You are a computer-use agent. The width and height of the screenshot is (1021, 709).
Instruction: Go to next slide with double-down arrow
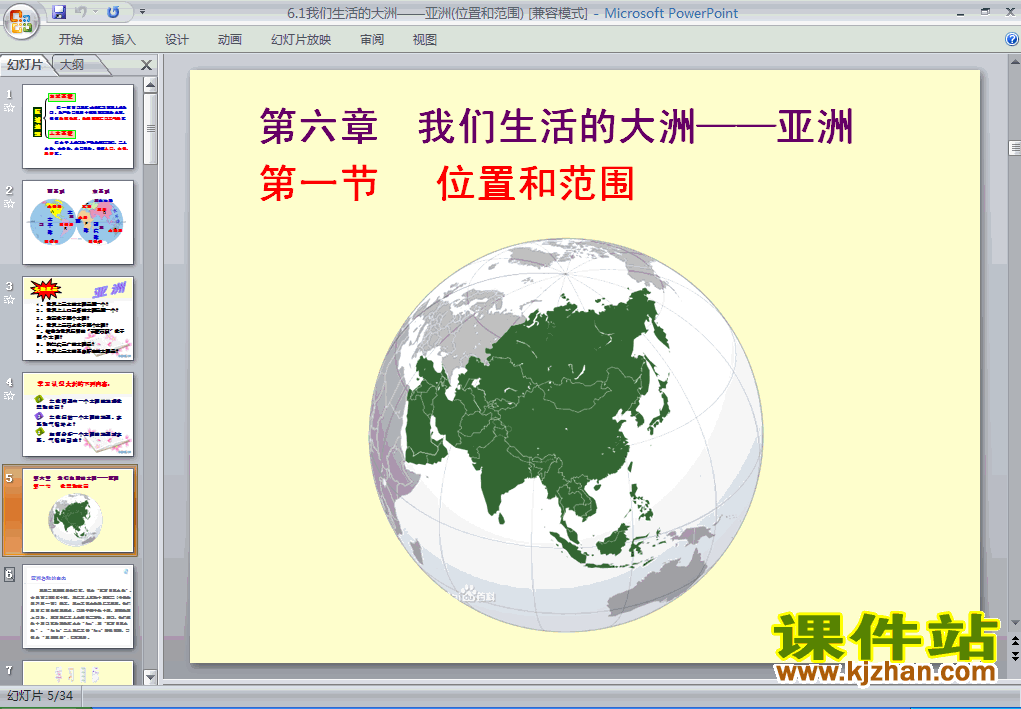[x=1014, y=656]
